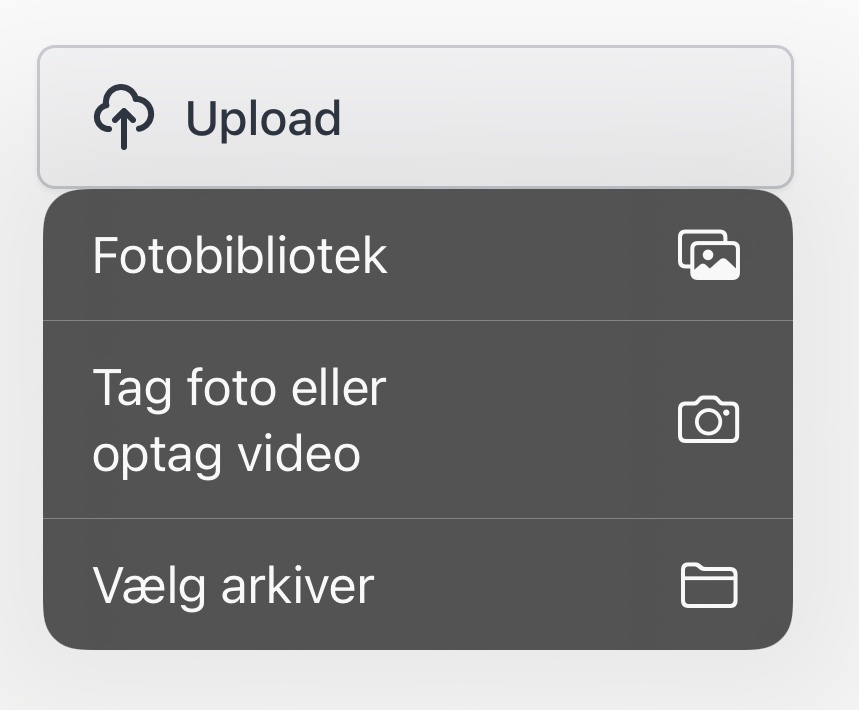859x710 pixels.
Task: Launch camera using the camera glyph
Action: pyautogui.click(x=709, y=419)
